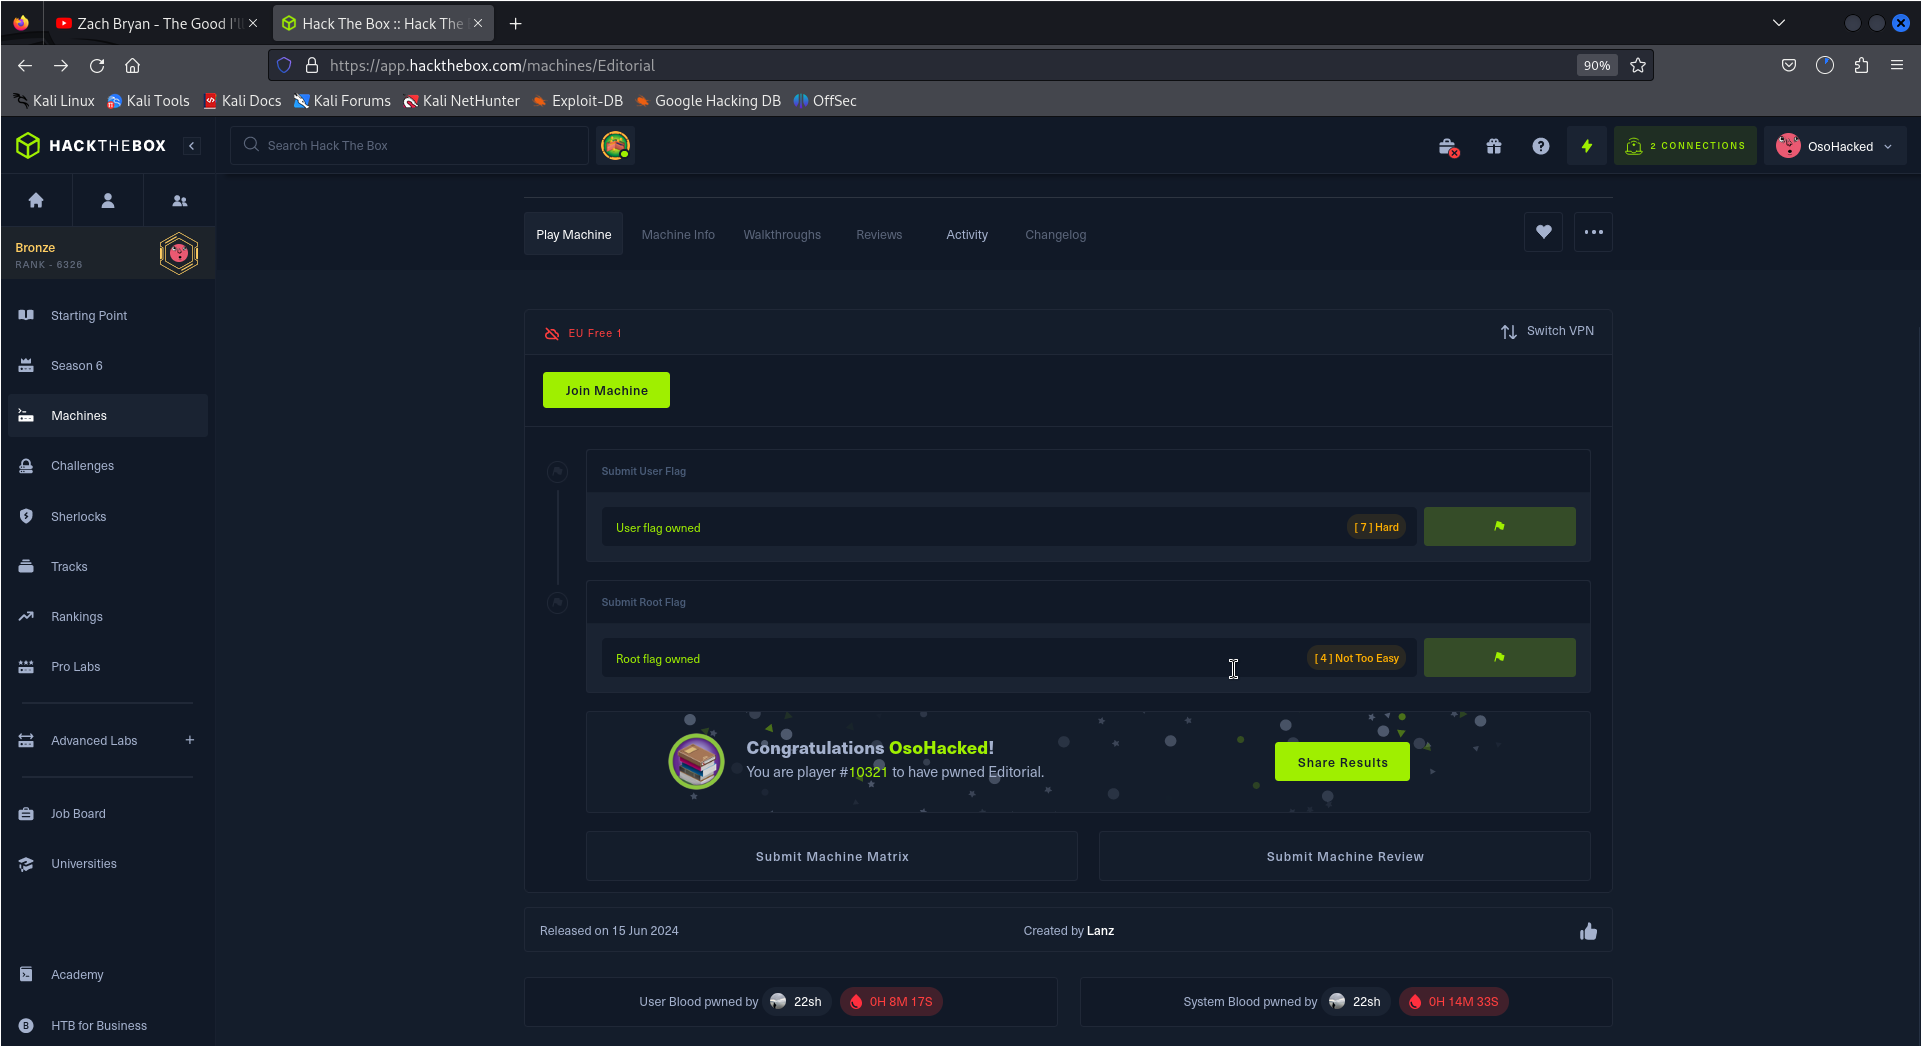Viewport: 1922px width, 1047px height.
Task: Open Season 6 in the sidebar
Action: click(x=108, y=366)
